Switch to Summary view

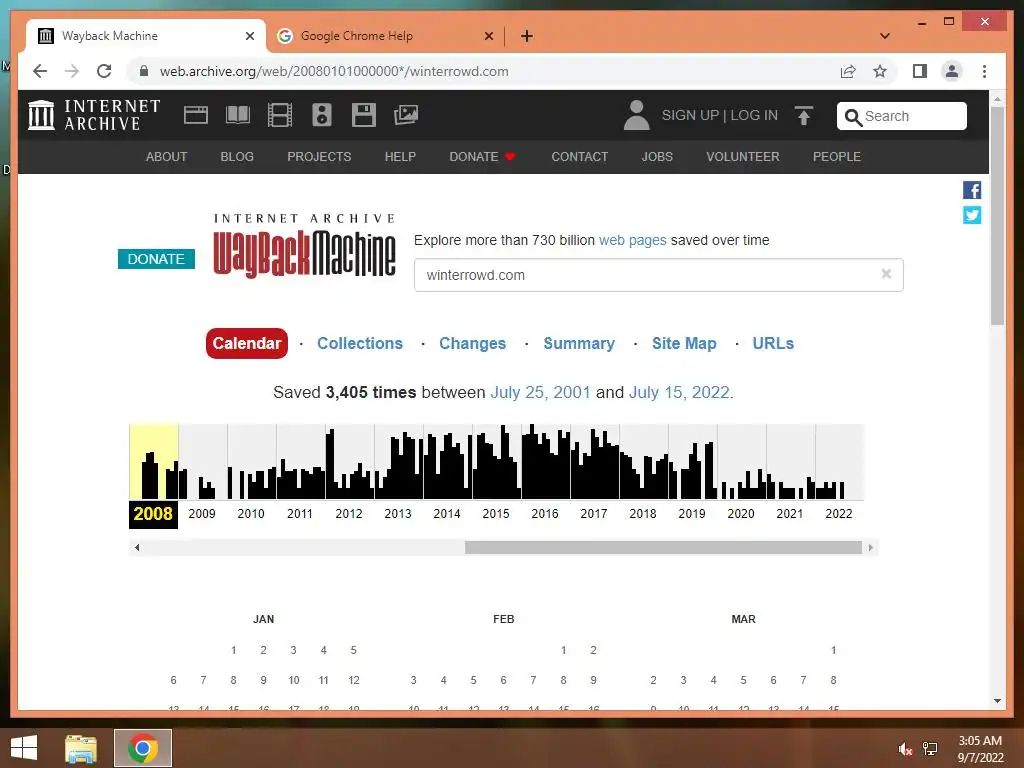(579, 344)
